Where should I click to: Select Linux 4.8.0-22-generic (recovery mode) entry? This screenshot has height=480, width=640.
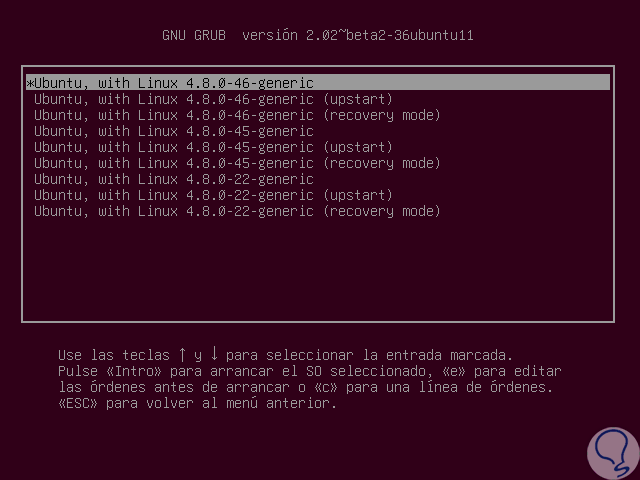tap(237, 211)
